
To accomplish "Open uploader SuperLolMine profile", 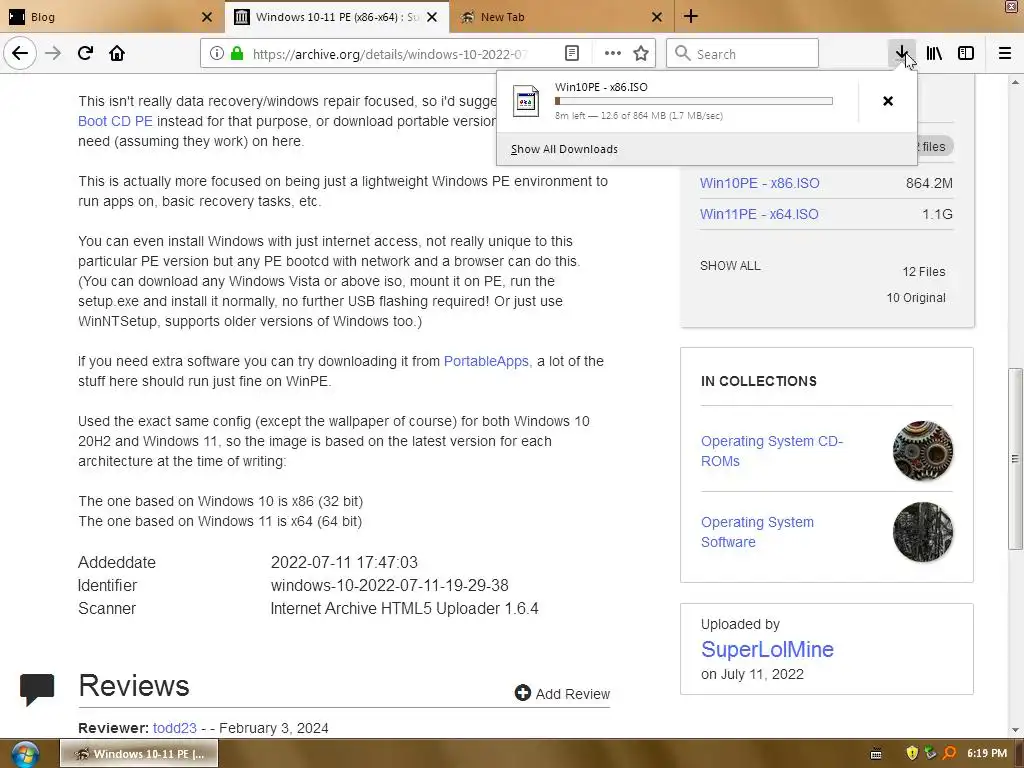I will pos(767,649).
